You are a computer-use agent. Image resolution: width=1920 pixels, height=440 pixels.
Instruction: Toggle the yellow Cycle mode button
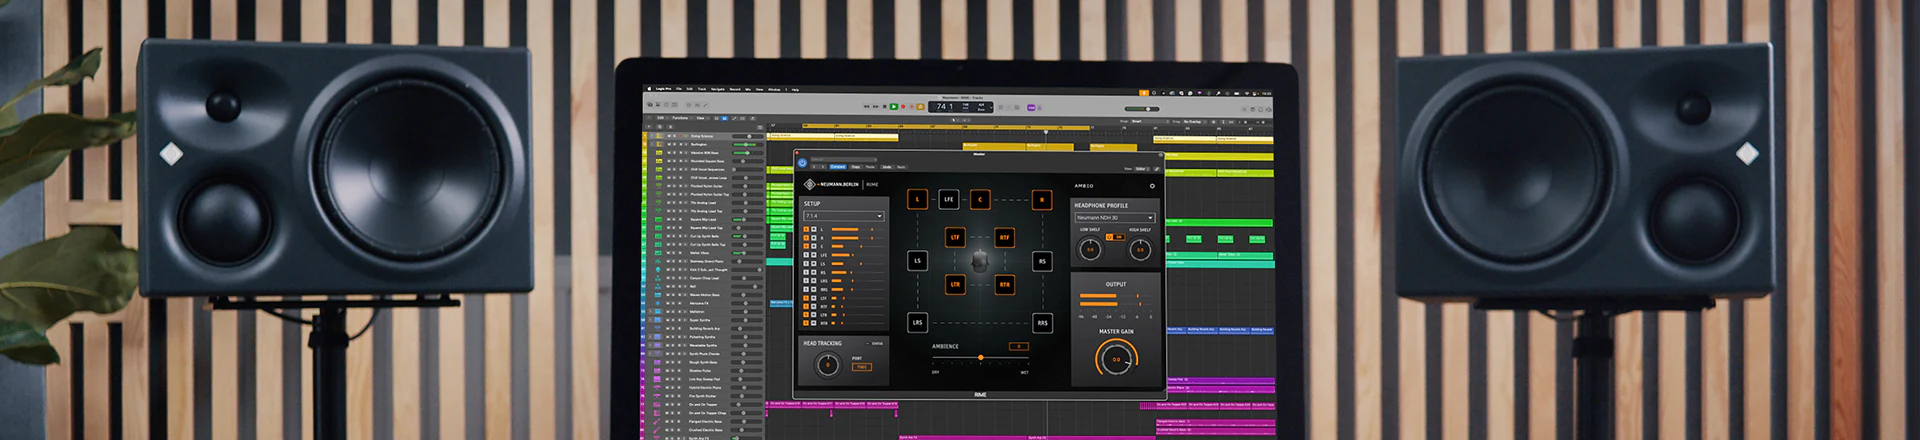(920, 107)
